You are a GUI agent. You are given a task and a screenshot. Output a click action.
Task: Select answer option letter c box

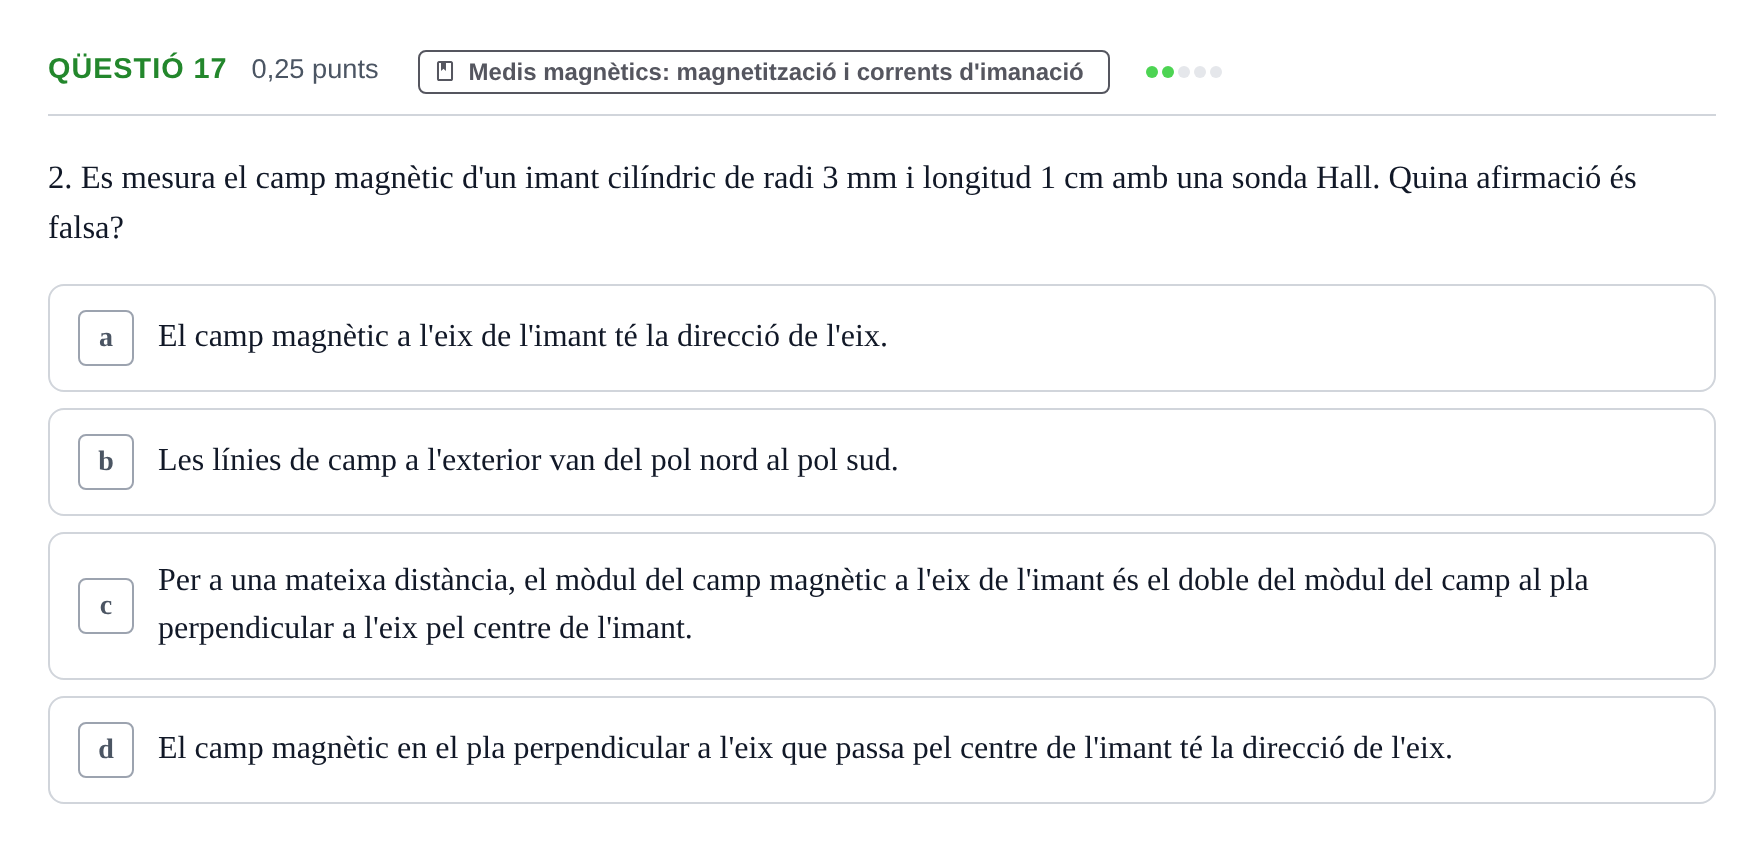[106, 606]
